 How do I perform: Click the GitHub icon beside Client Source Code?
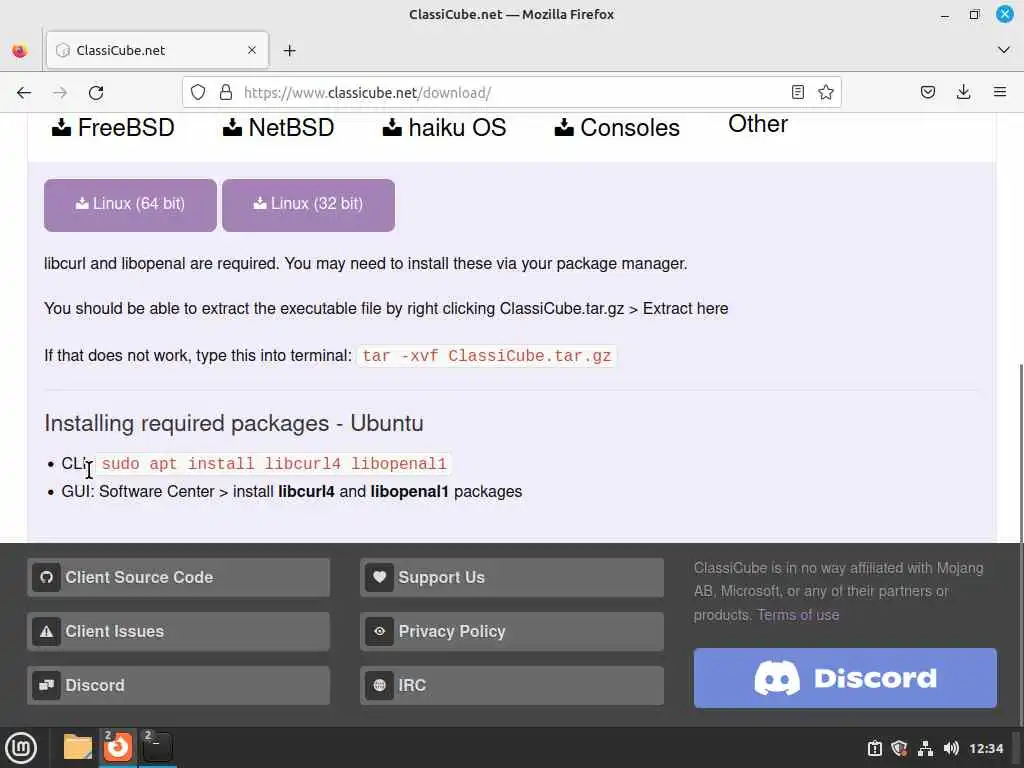point(46,577)
